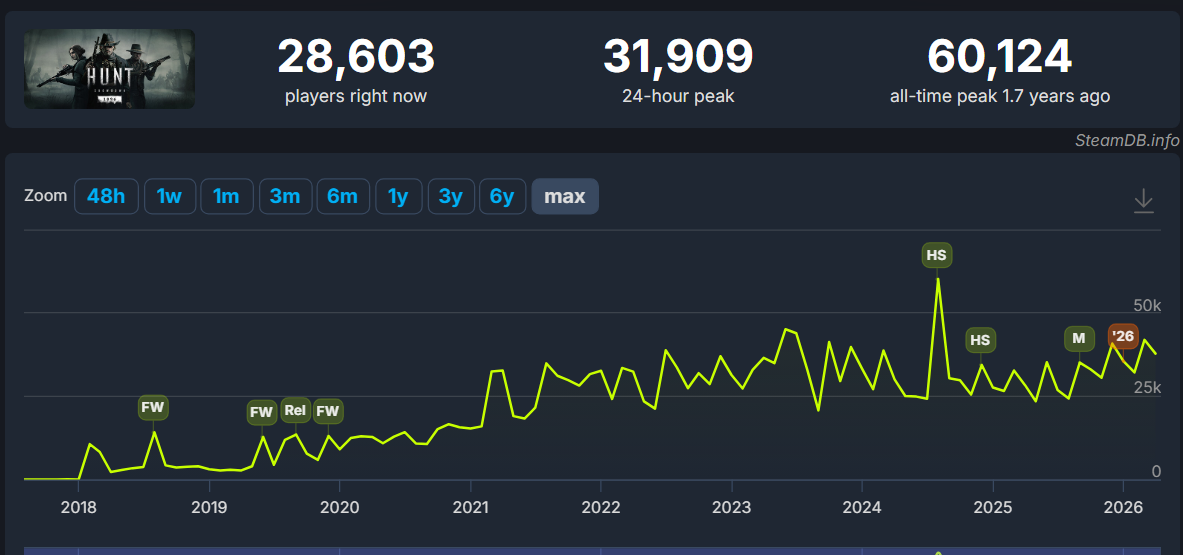1183x555 pixels.
Task: Click the 0 y-axis label
Action: (1156, 471)
